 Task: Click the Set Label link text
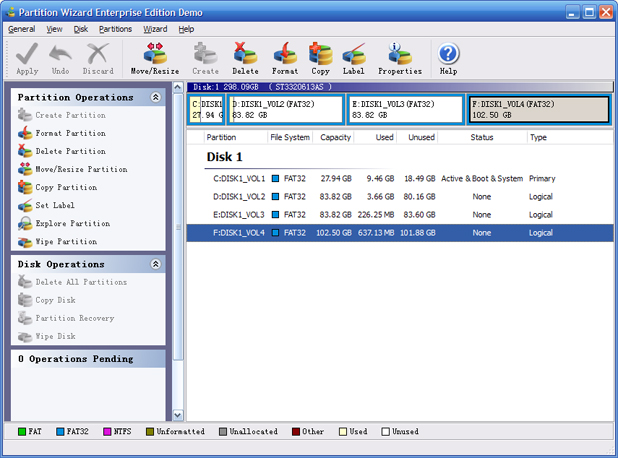coord(55,205)
